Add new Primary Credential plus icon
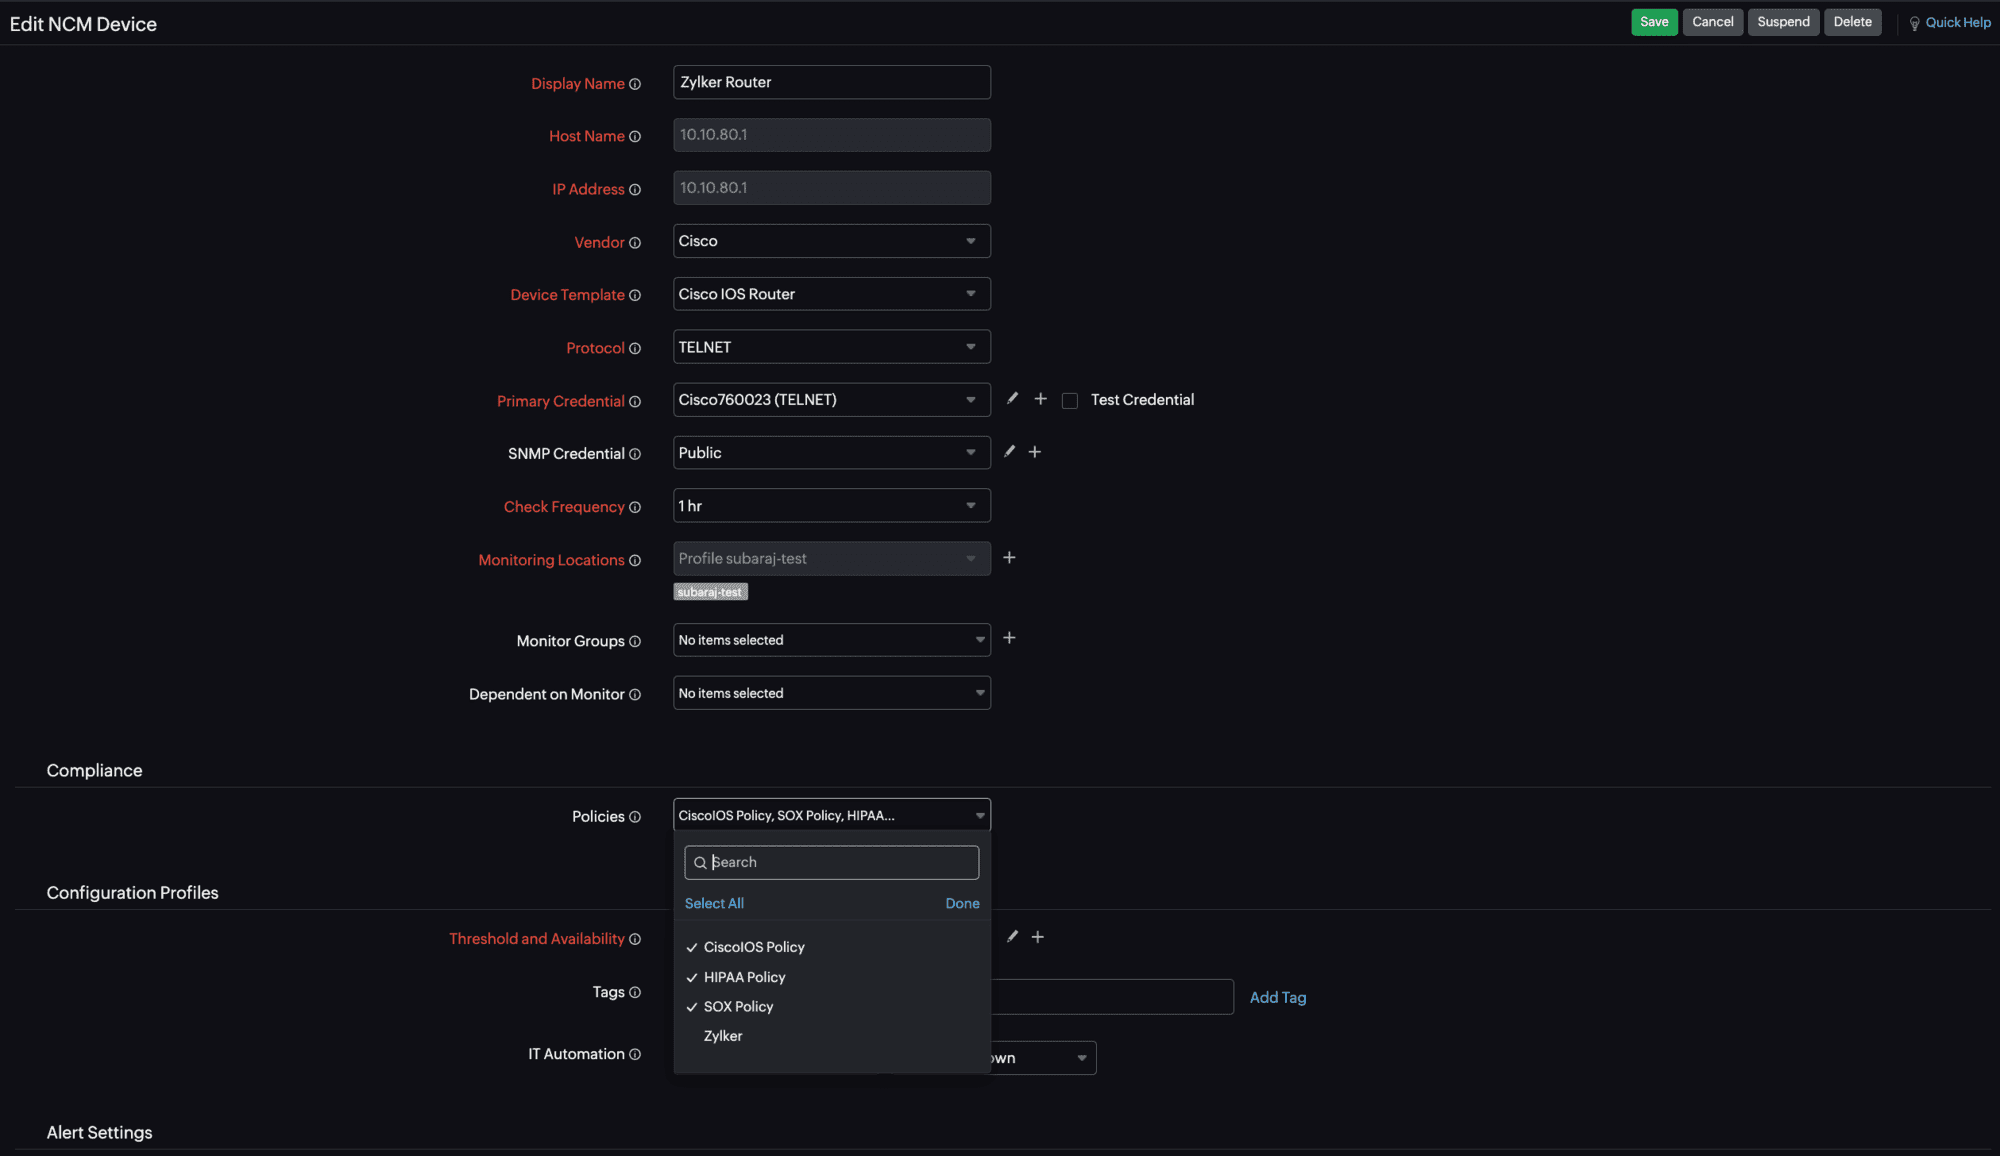The width and height of the screenshot is (2000, 1156). click(x=1040, y=399)
